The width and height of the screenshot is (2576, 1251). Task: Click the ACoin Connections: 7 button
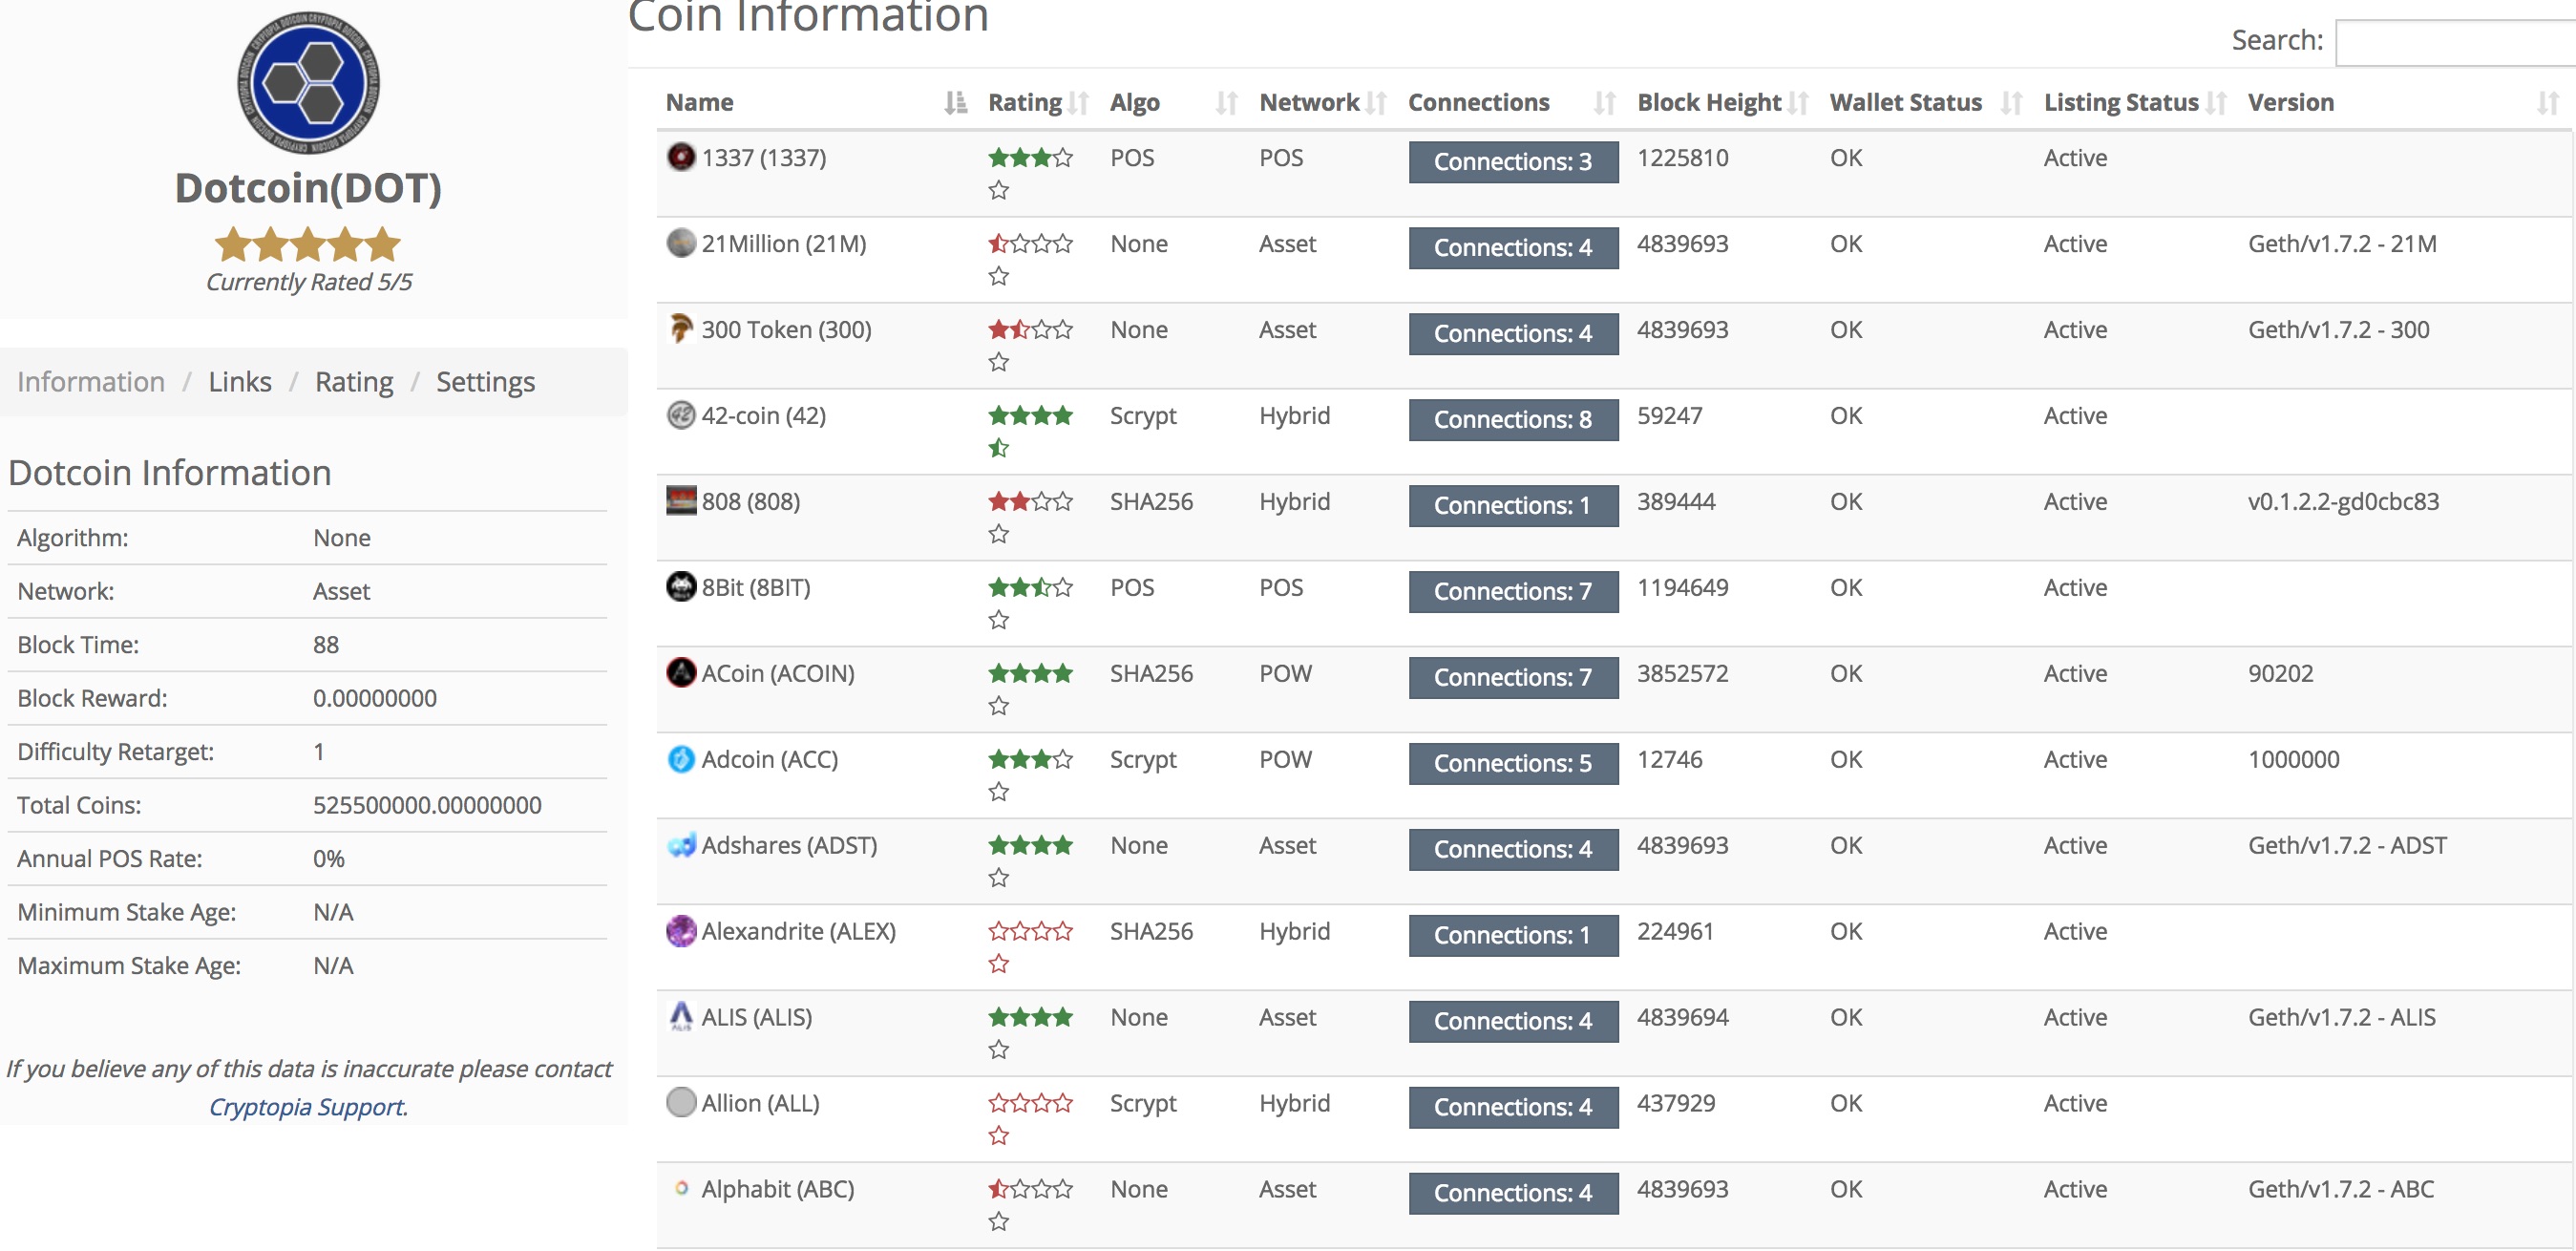1512,677
